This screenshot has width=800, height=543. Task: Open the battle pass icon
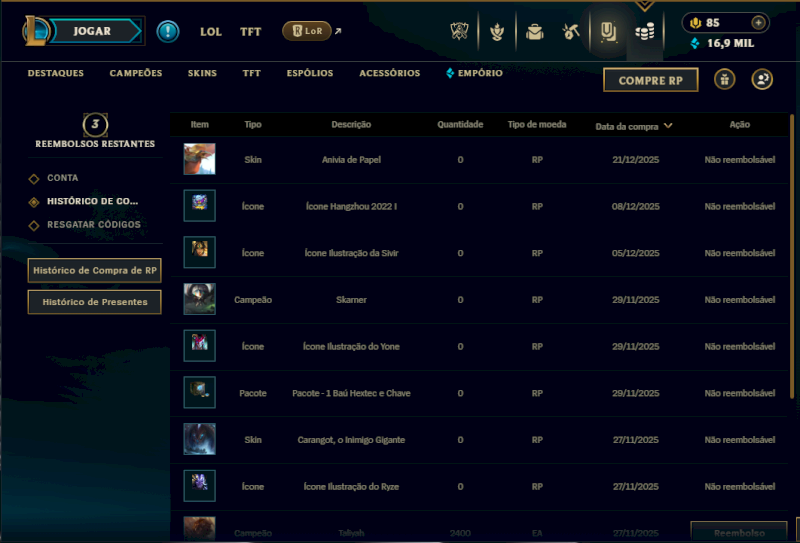[608, 32]
